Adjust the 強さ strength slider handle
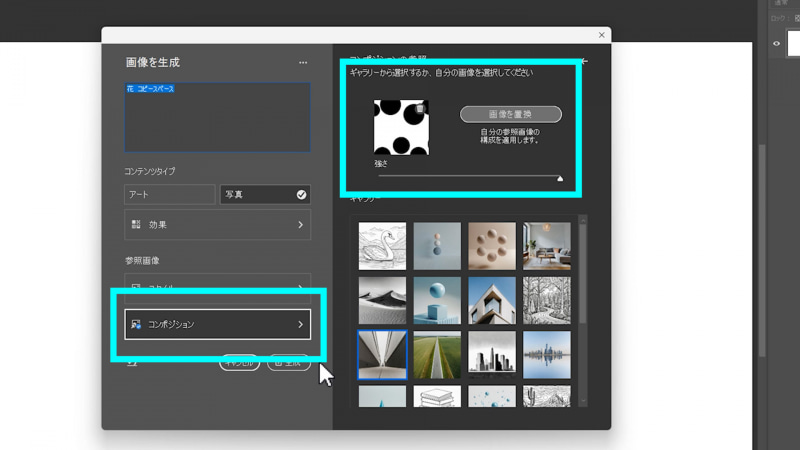This screenshot has height=450, width=800. (560, 178)
